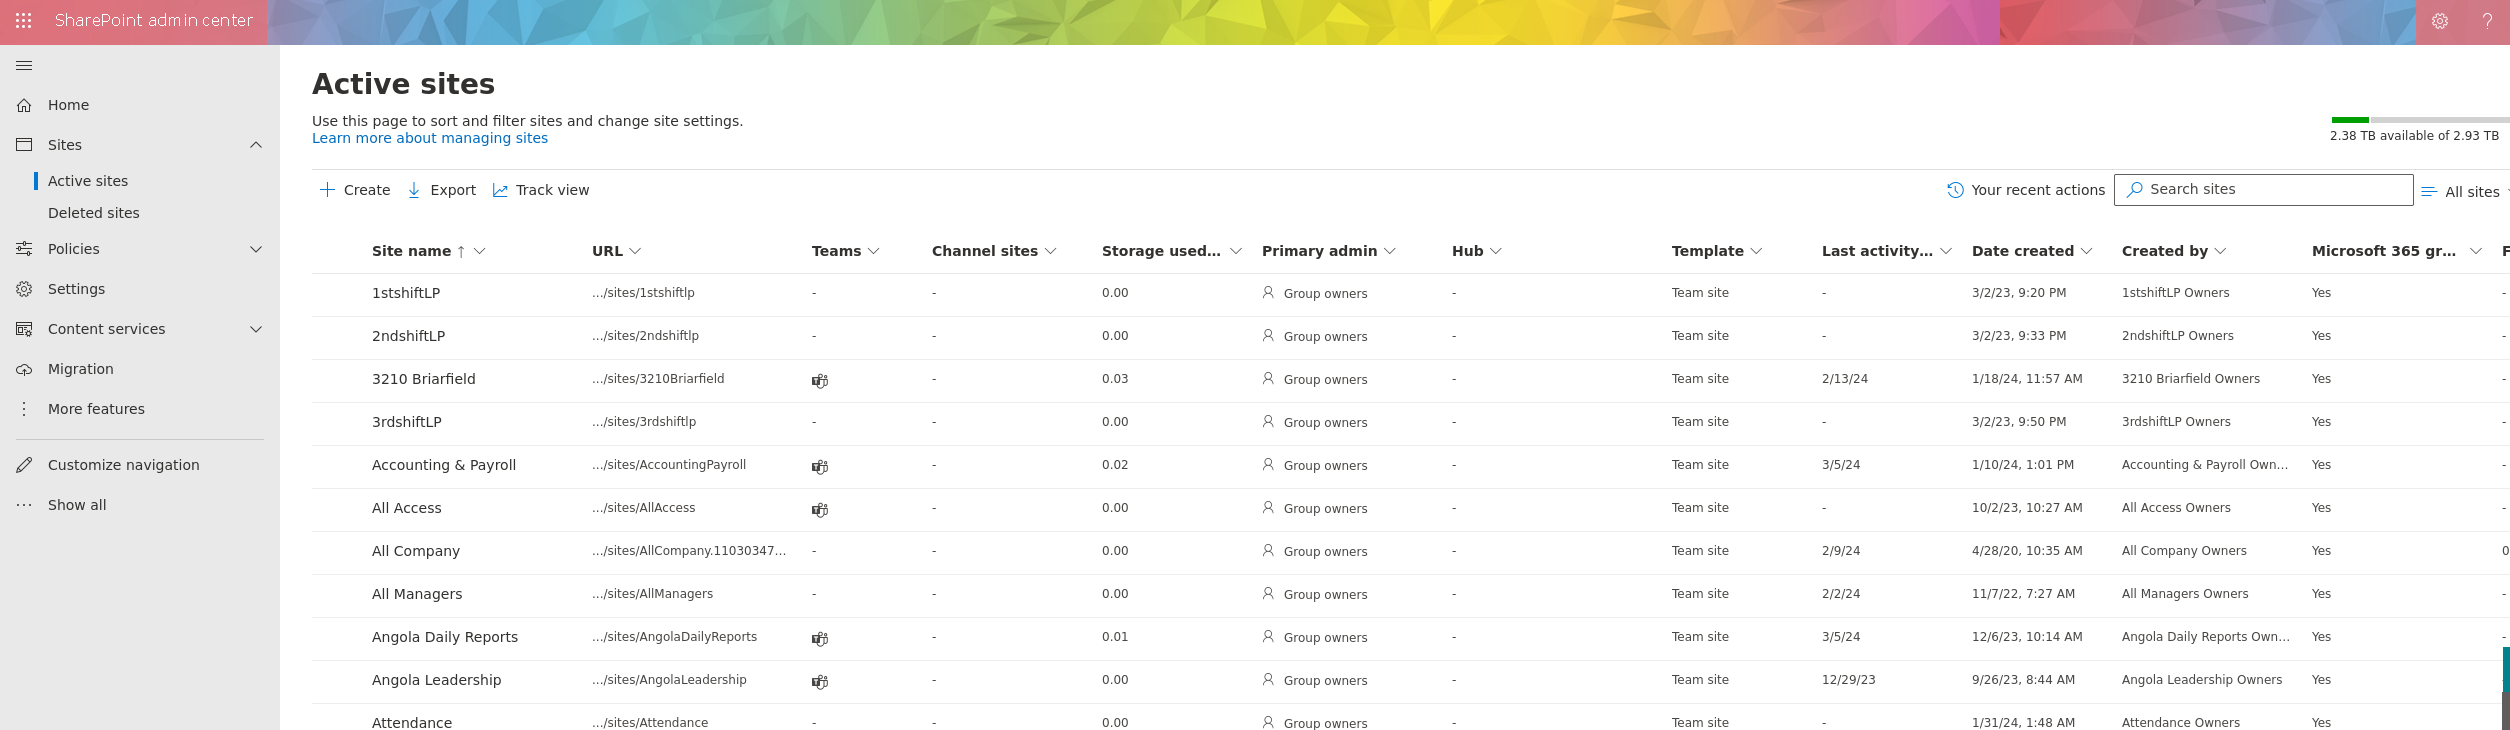Image resolution: width=2510 pixels, height=730 pixels.
Task: Click the Teams icon for All Access
Action: coord(820,509)
